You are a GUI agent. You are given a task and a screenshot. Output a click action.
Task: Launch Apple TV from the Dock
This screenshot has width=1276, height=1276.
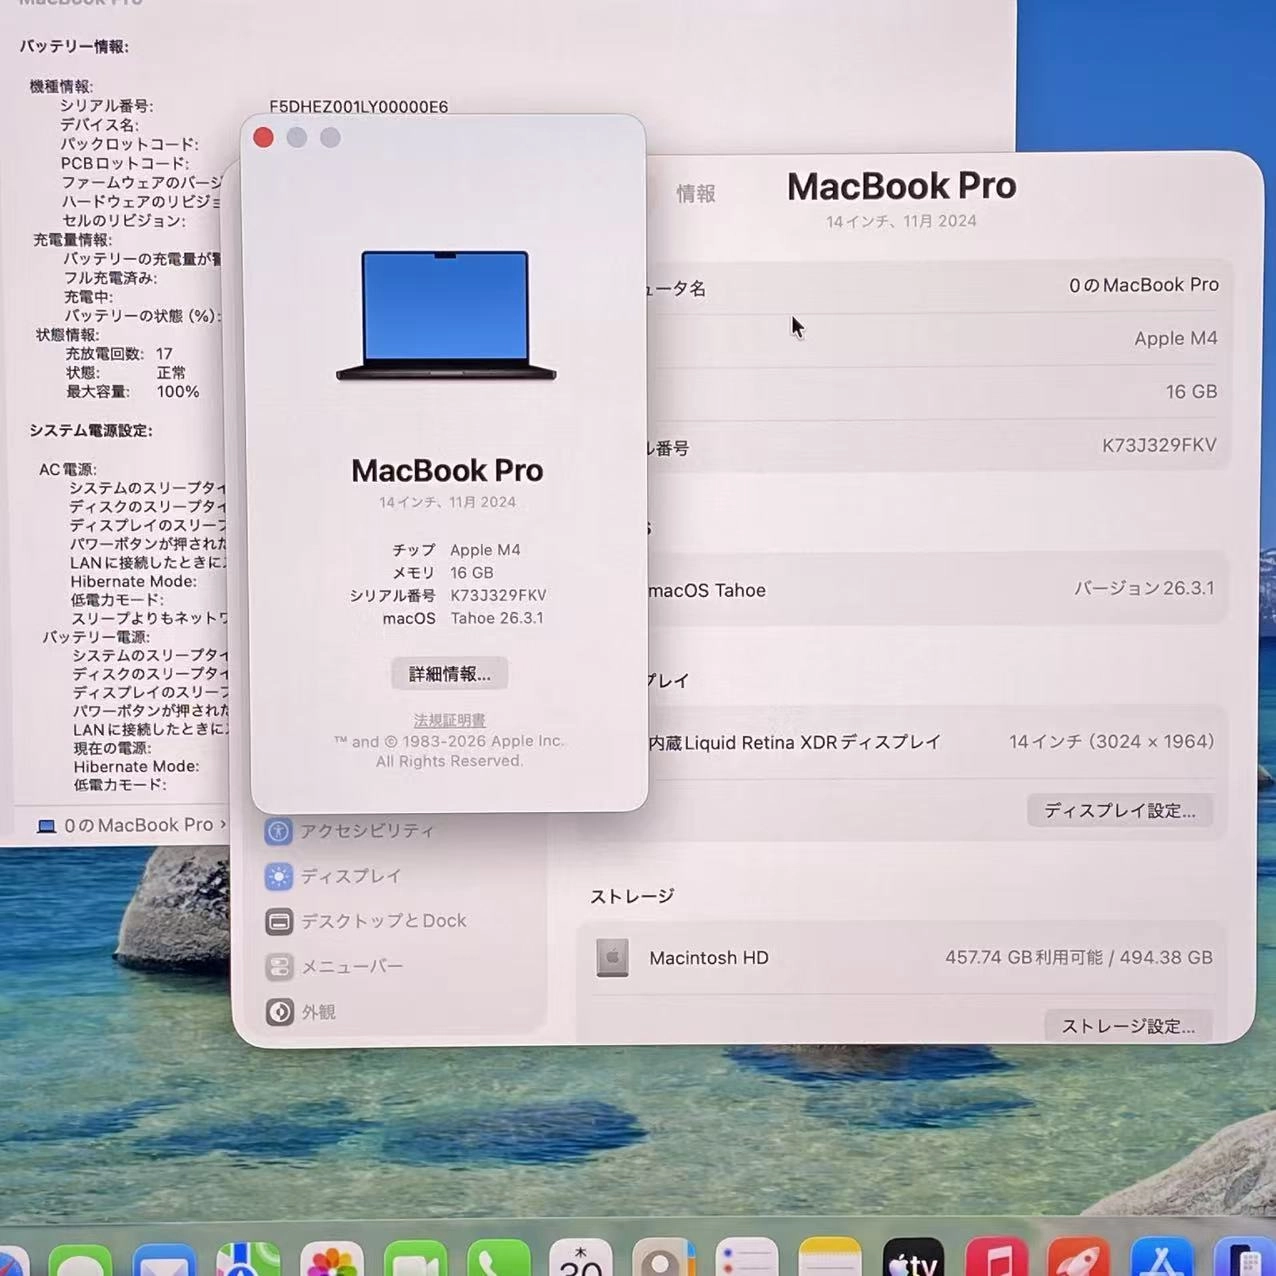pos(913,1259)
